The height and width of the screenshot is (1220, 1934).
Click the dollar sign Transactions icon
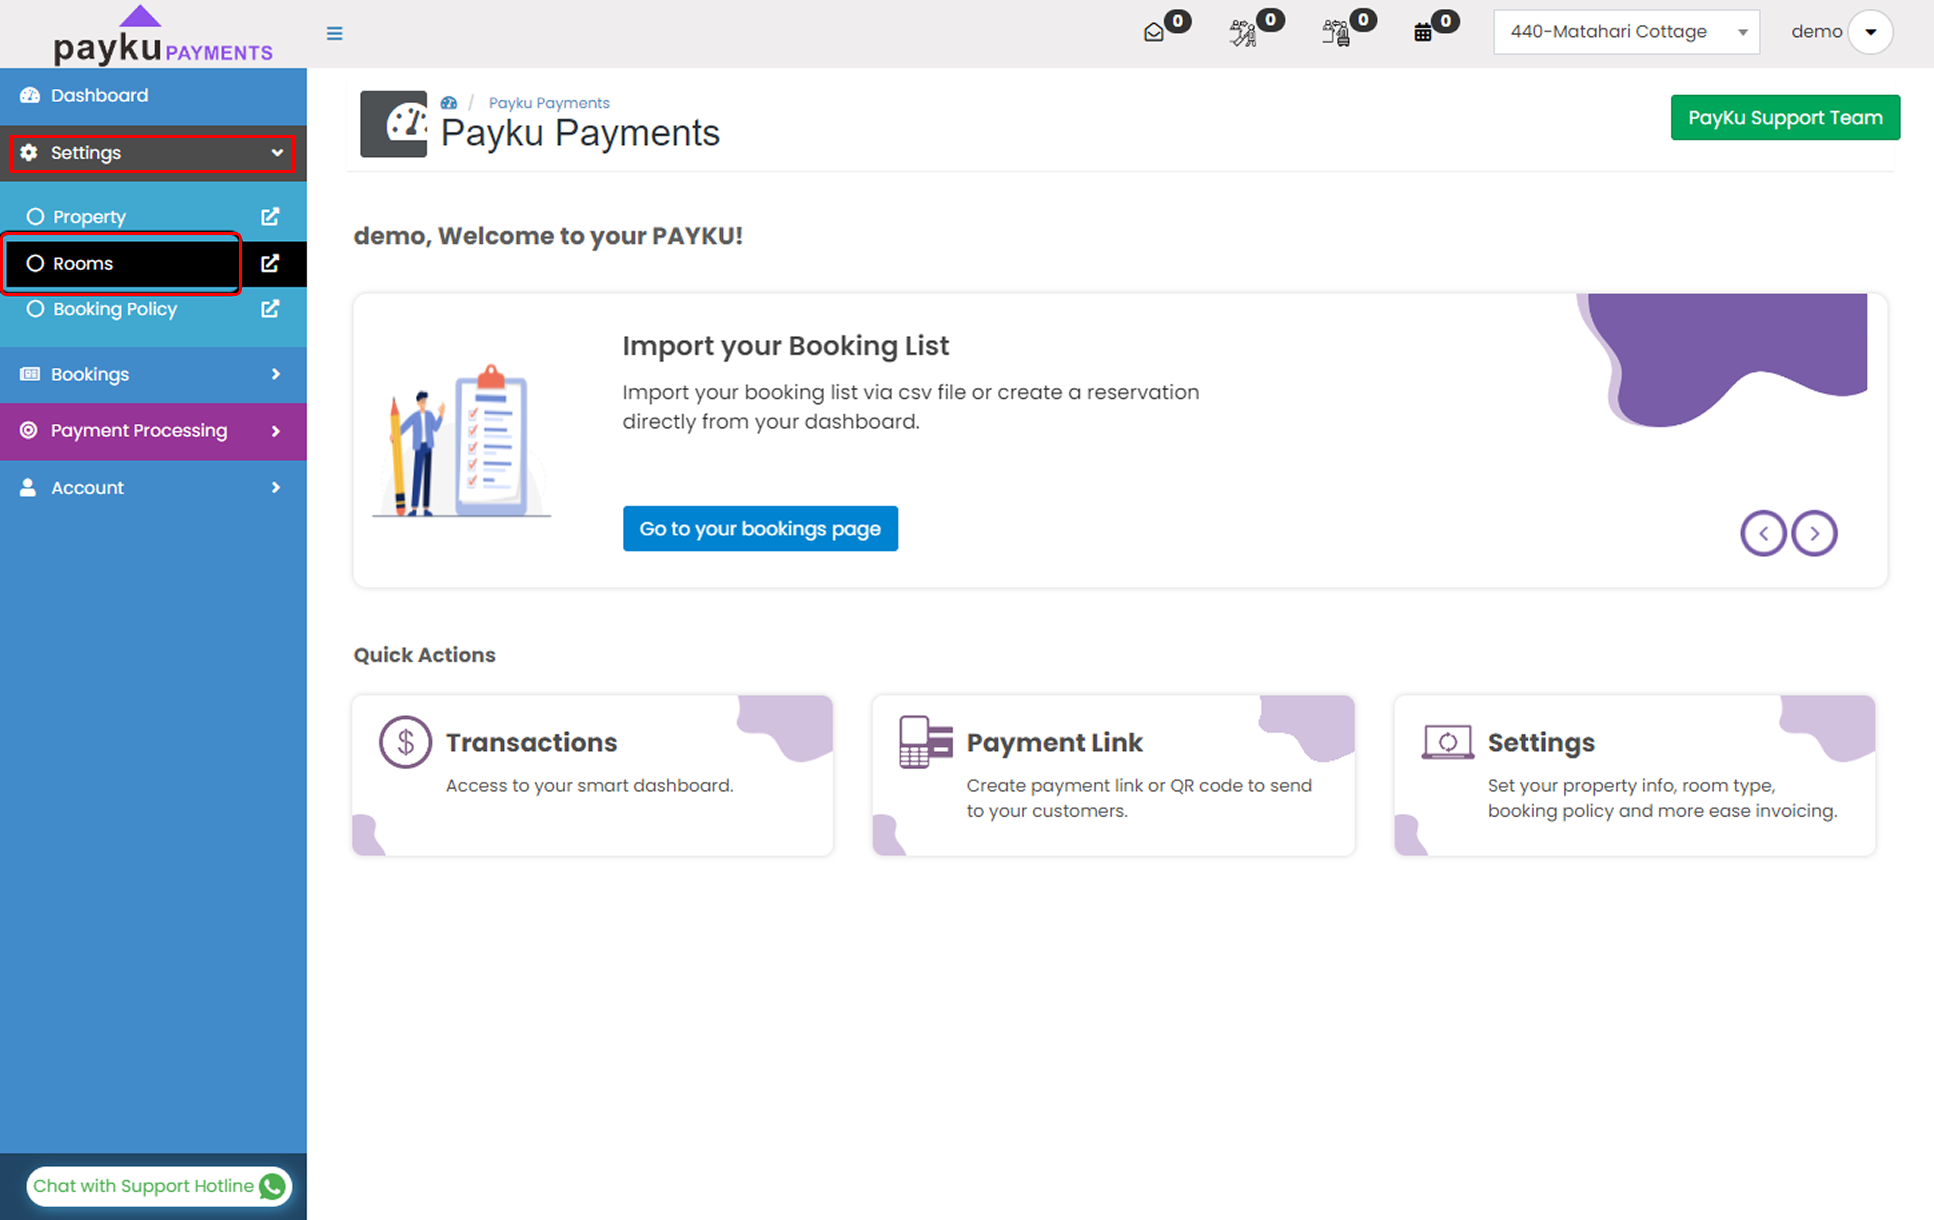(405, 742)
